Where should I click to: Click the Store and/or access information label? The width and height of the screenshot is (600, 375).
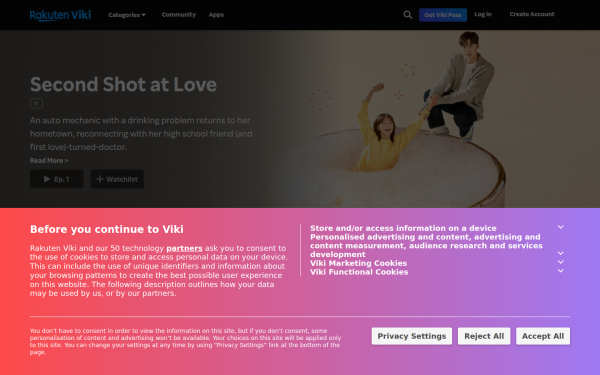403,228
